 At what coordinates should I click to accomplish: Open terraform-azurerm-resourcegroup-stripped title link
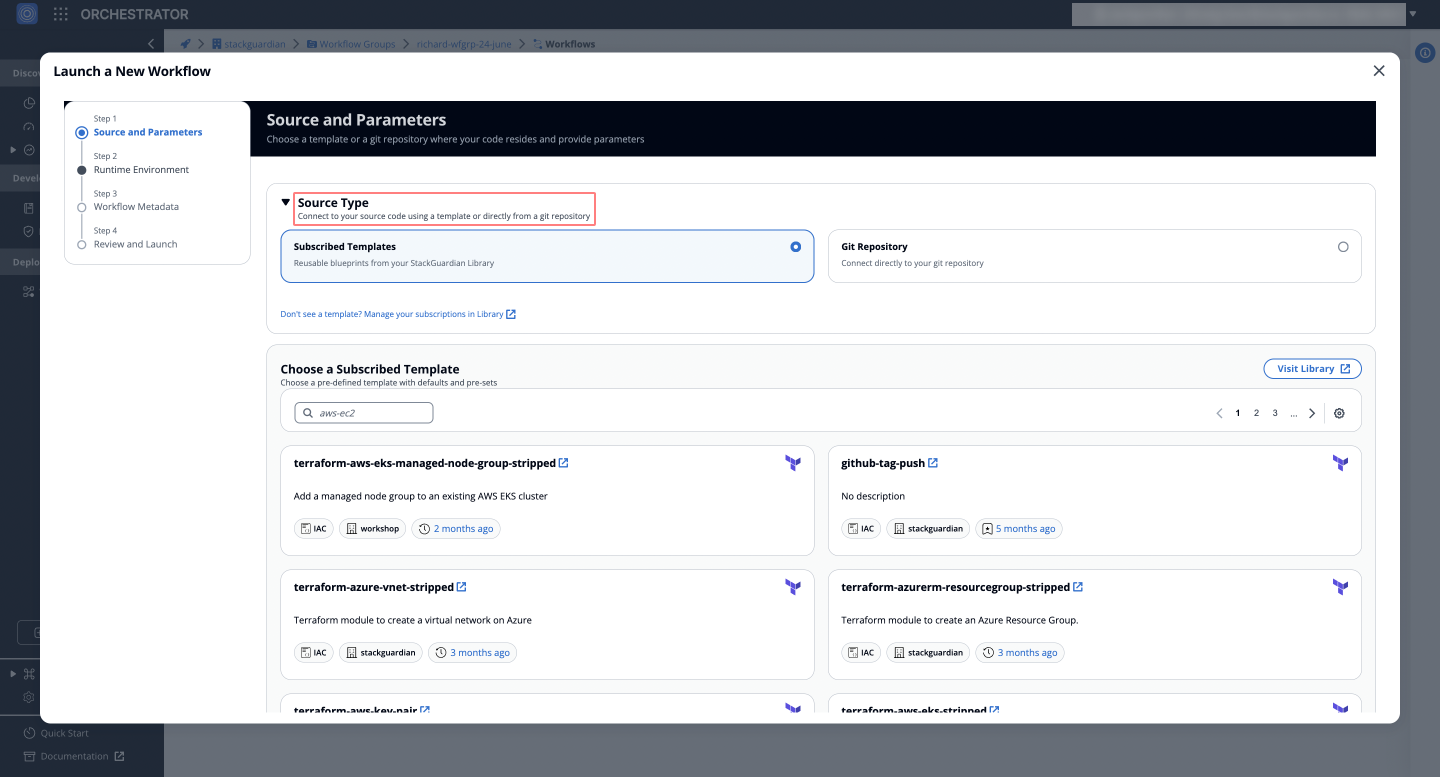tap(955, 587)
